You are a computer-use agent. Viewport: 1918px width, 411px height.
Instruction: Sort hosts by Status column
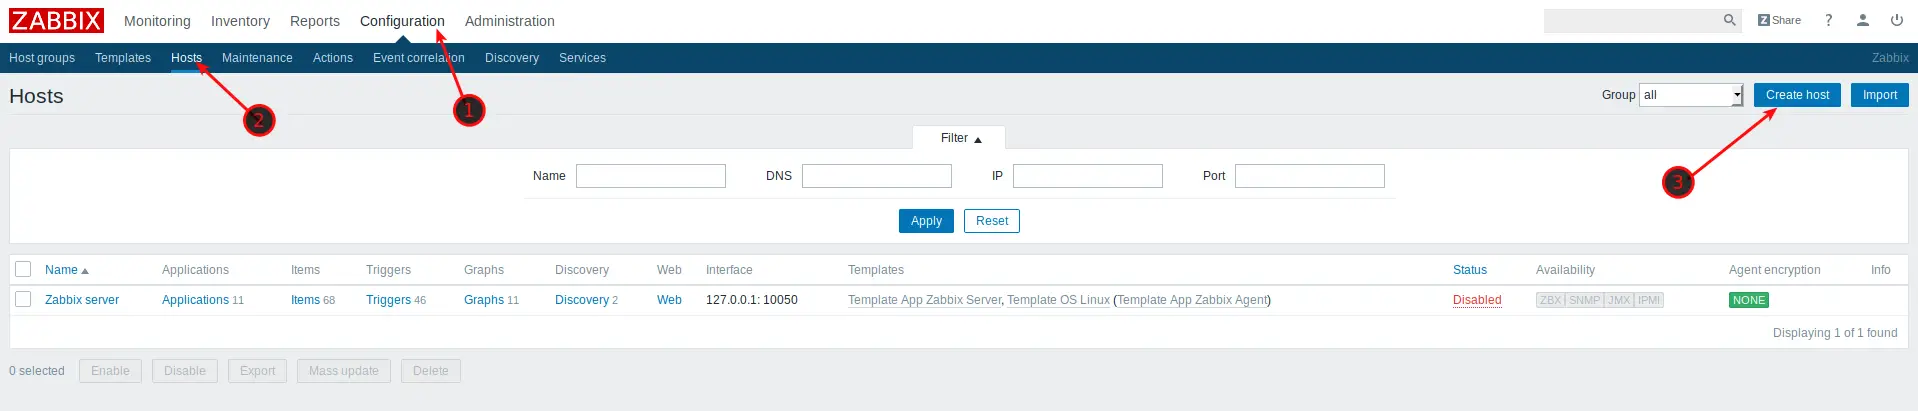(x=1470, y=270)
